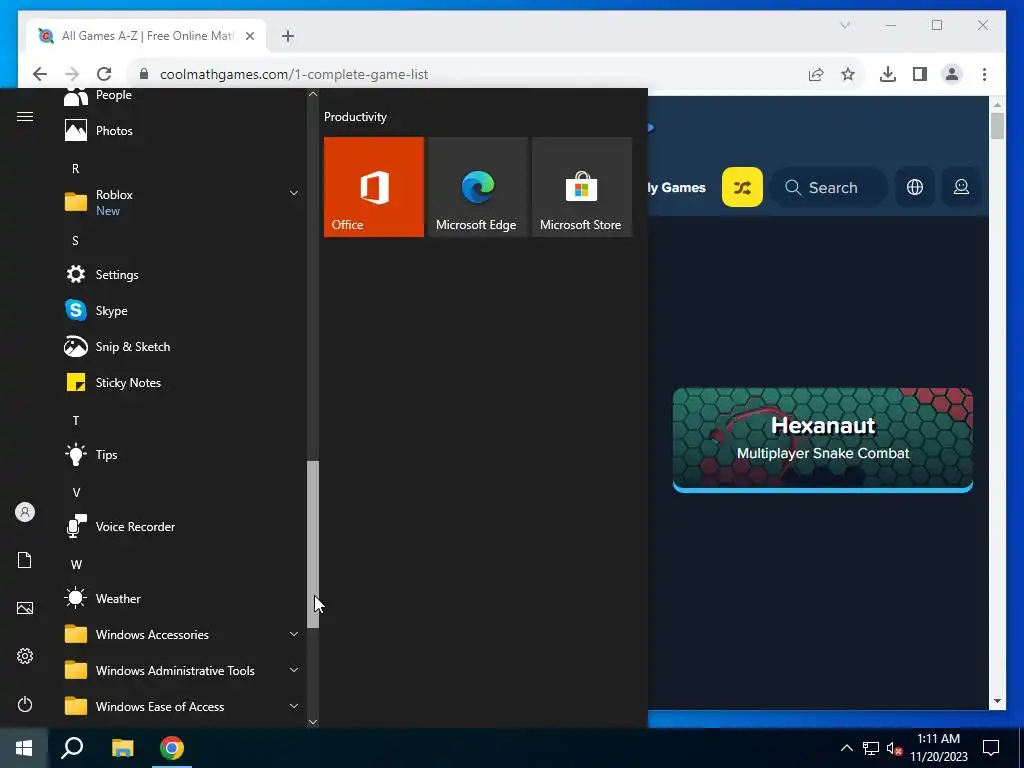Screen dimensions: 1024x768
Task: Expand Windows Administrative Tools folder
Action: pyautogui.click(x=181, y=670)
